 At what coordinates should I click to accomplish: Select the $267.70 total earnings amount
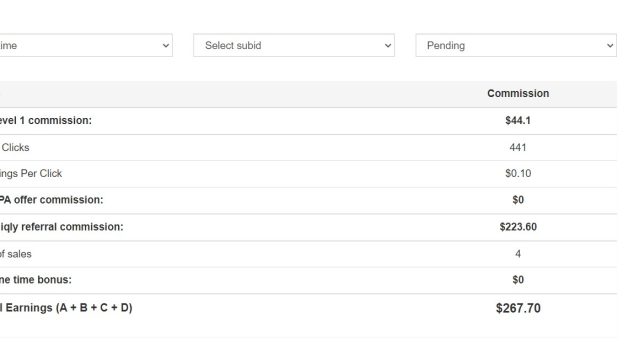[518, 308]
